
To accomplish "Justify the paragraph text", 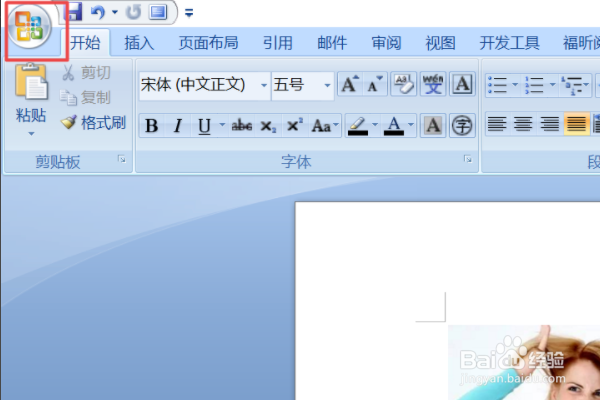I will (576, 124).
